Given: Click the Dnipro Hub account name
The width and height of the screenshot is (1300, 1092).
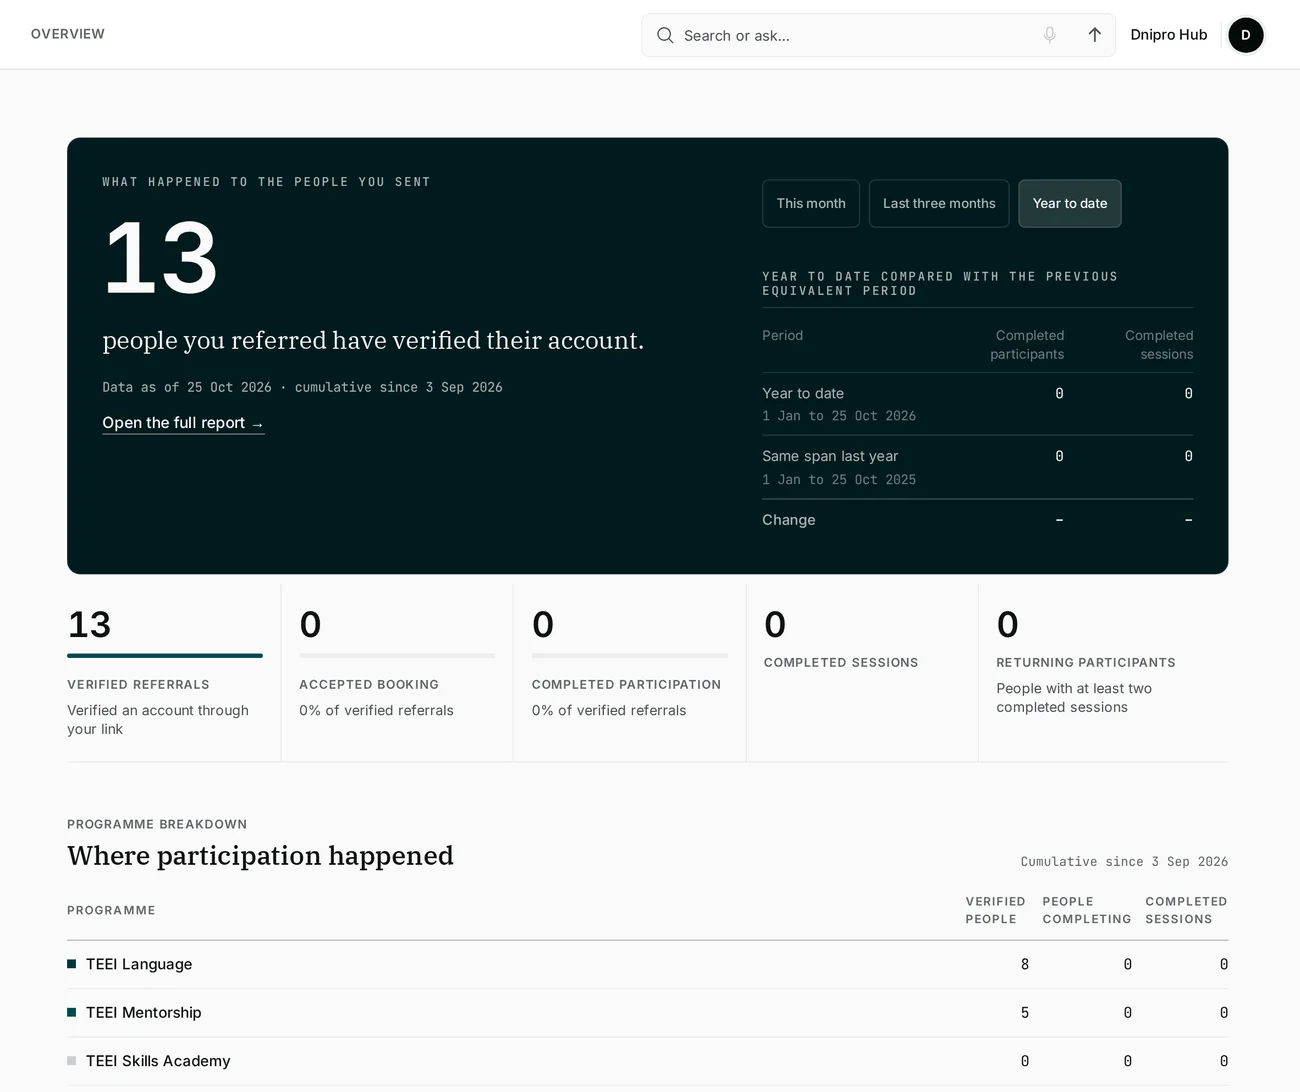Looking at the screenshot, I should [x=1169, y=35].
